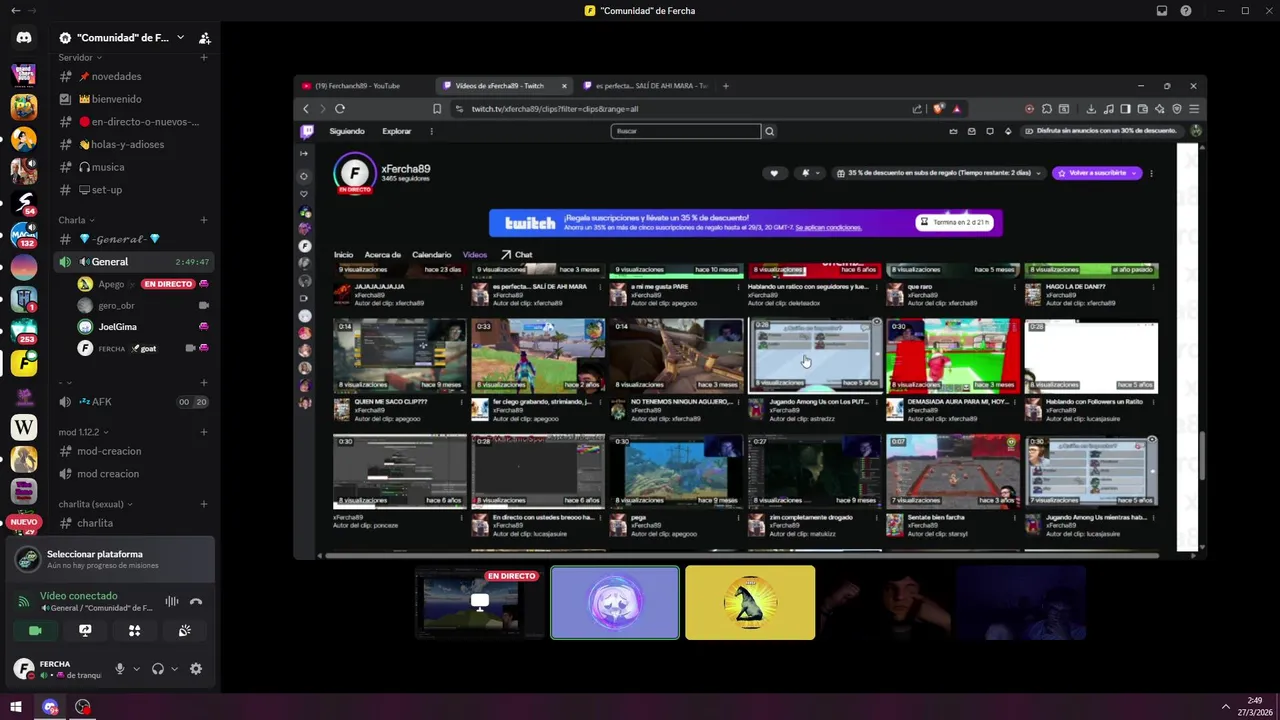Click the Twitch Buscar search field

(x=686, y=131)
